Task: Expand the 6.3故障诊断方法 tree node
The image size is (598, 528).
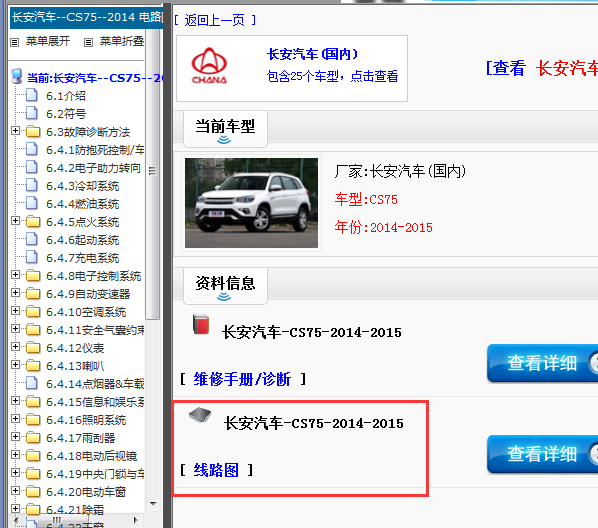Action: (x=15, y=131)
